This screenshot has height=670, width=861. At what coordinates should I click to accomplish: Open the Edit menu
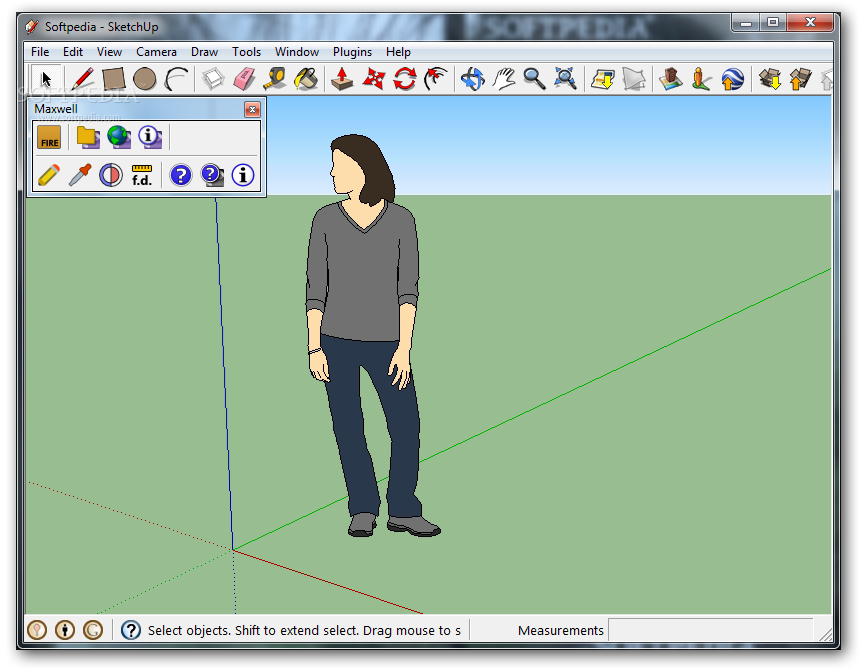[72, 52]
